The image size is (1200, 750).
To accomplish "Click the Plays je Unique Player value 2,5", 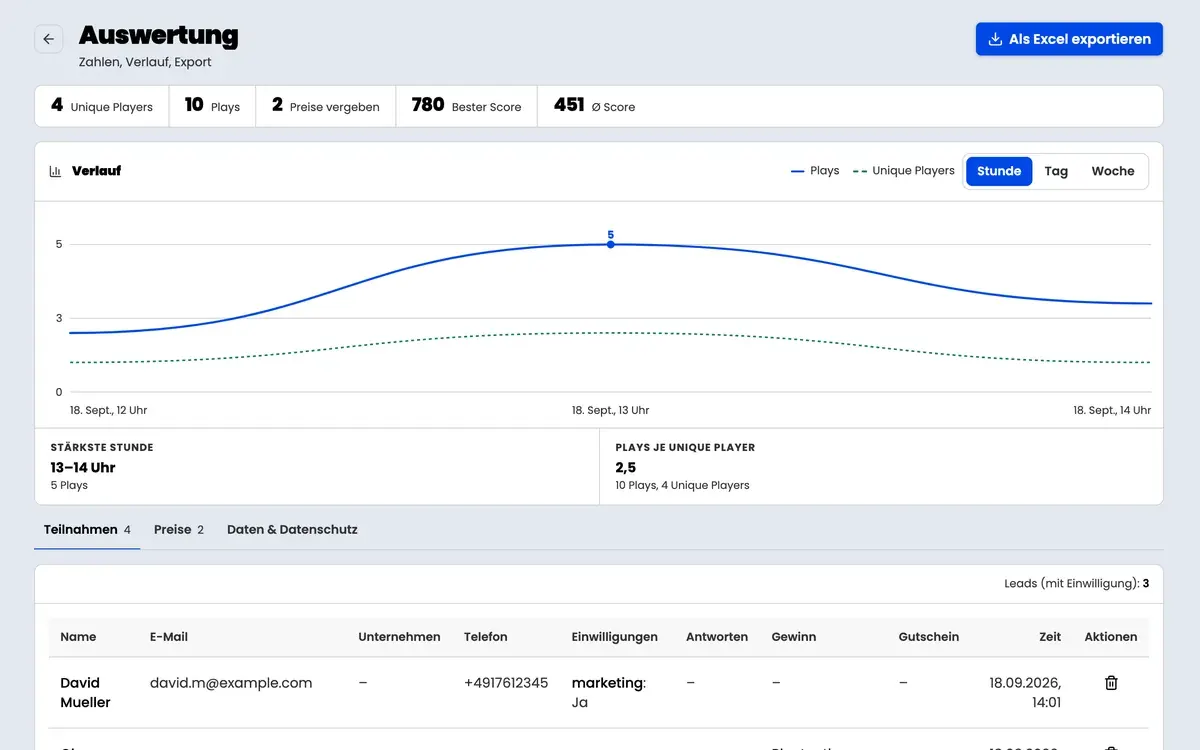I will pyautogui.click(x=626, y=467).
